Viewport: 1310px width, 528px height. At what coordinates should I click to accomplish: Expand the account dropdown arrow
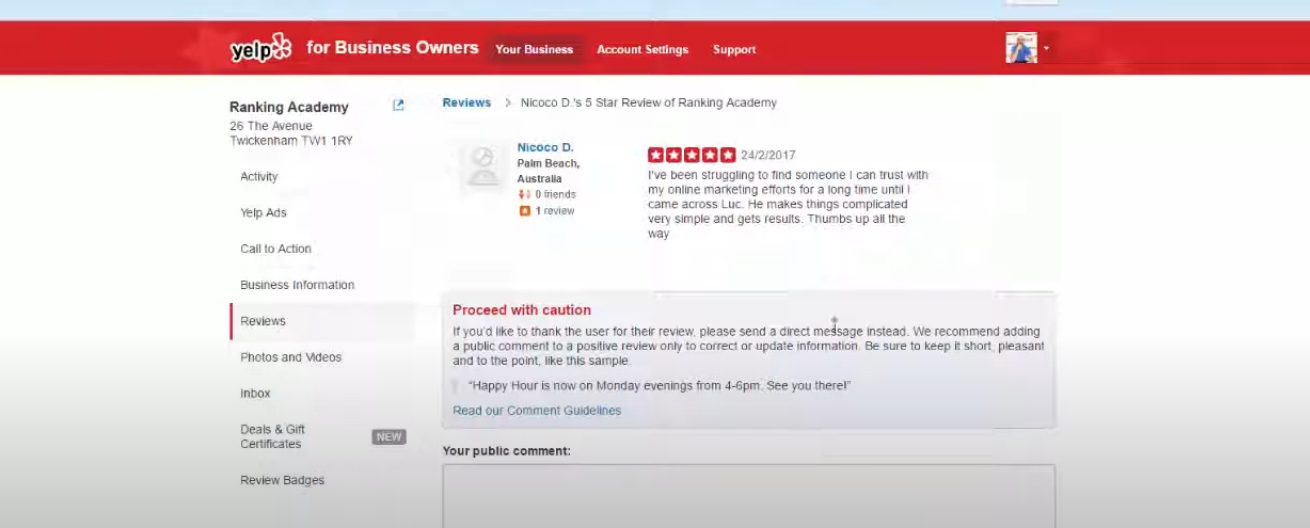1046,48
